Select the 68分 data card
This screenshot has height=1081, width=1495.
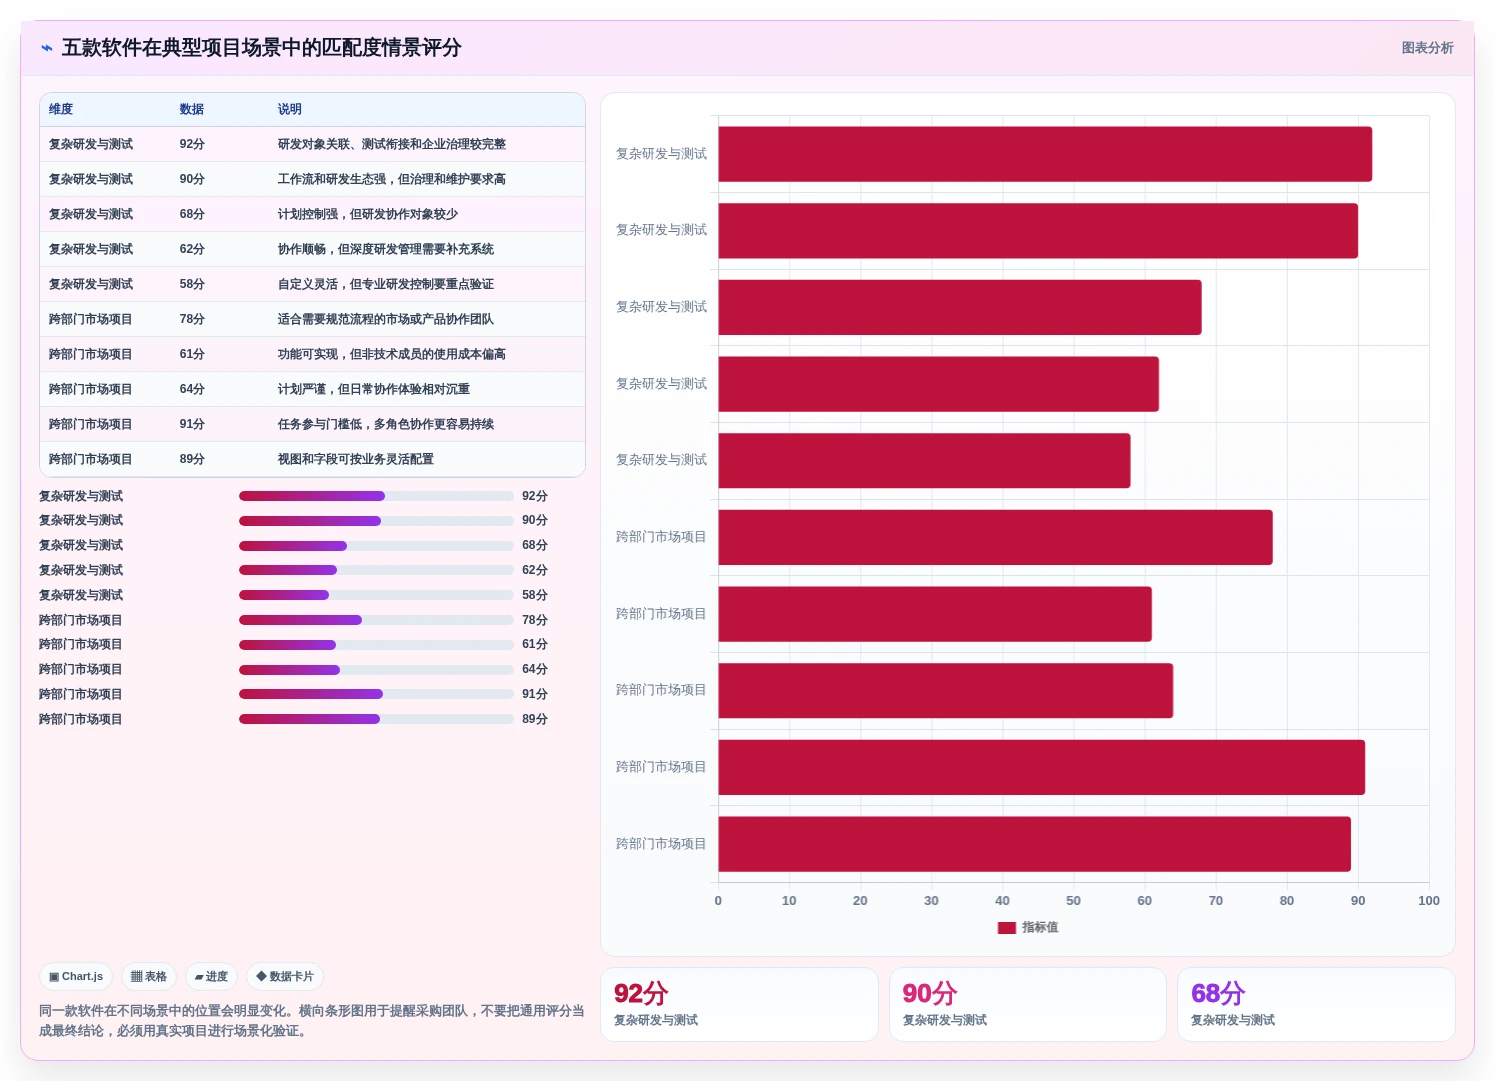click(1316, 1004)
